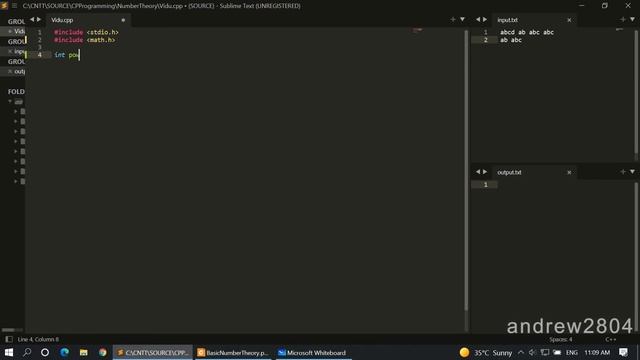
Task: Click line 2 include math.h code
Action: [84, 40]
